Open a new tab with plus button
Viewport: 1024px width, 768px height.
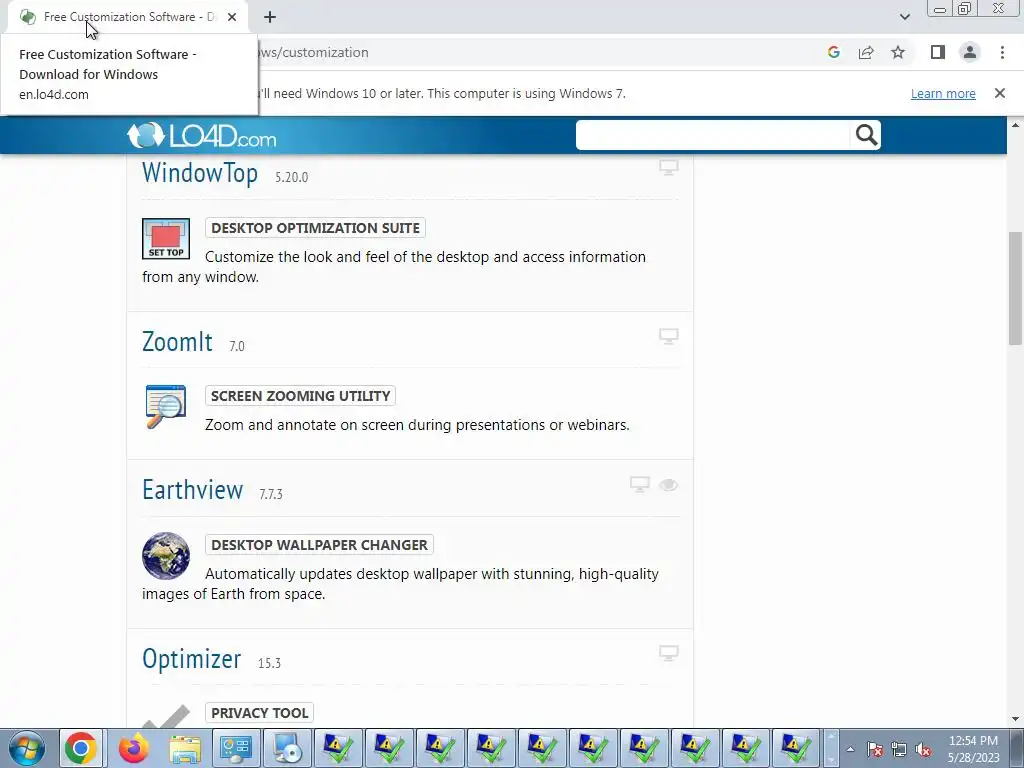click(270, 17)
